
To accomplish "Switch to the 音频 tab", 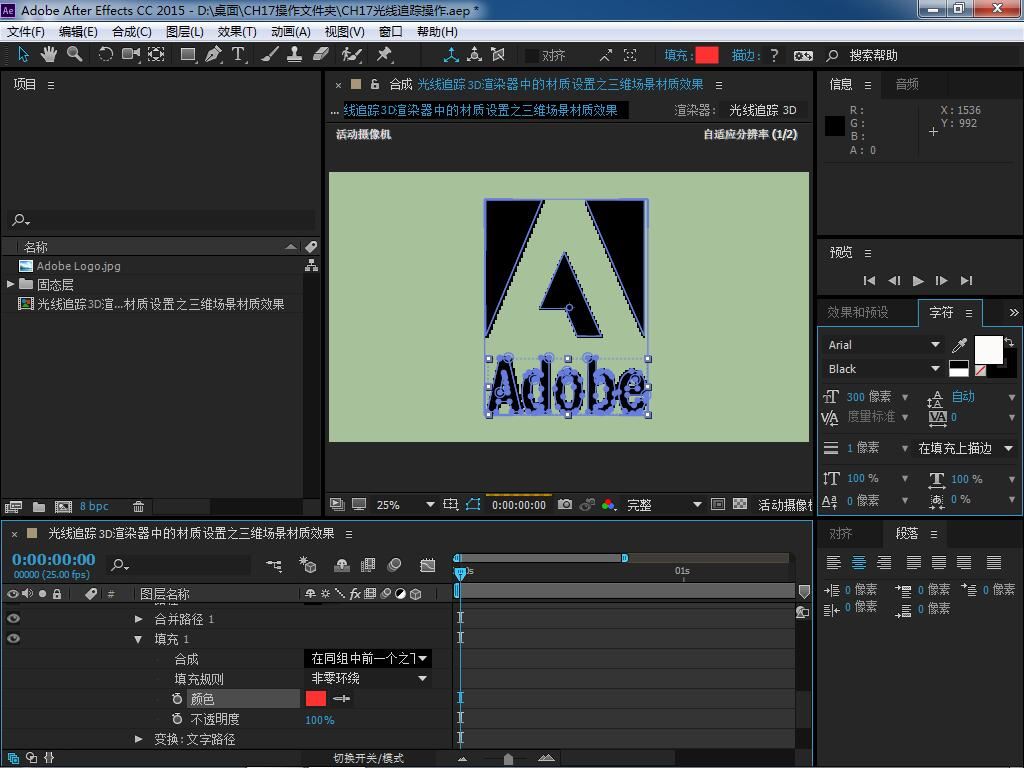I will (907, 84).
